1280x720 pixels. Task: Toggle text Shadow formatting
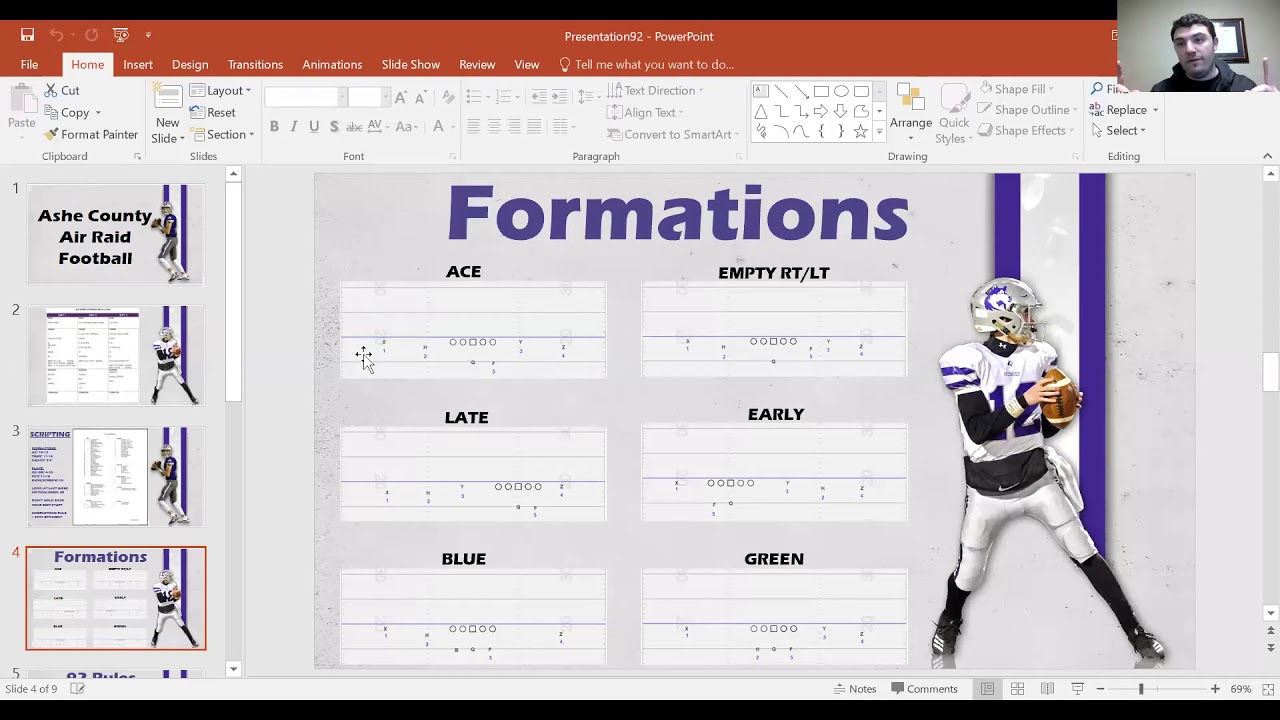tap(334, 126)
